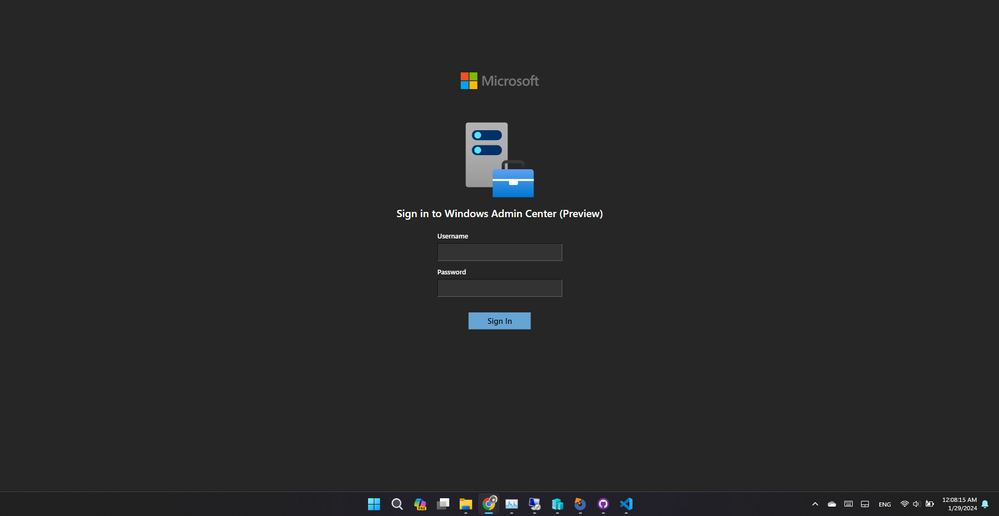999x516 pixels.
Task: Open taskbar Search
Action: 397,504
